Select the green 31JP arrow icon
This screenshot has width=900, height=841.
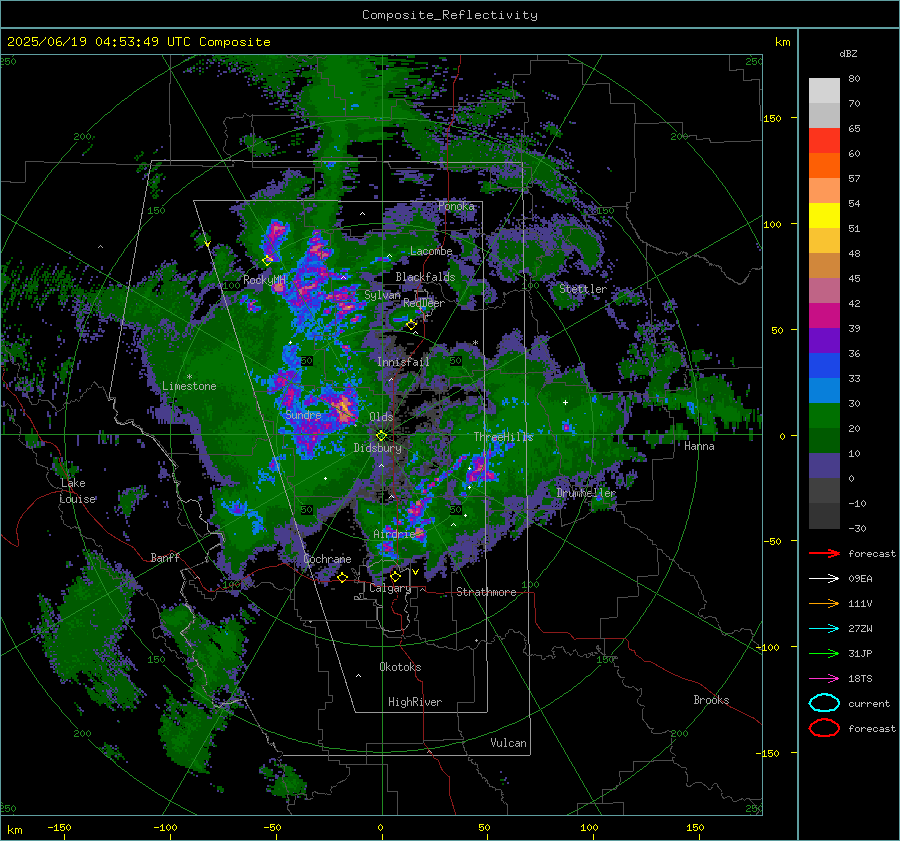click(x=824, y=653)
